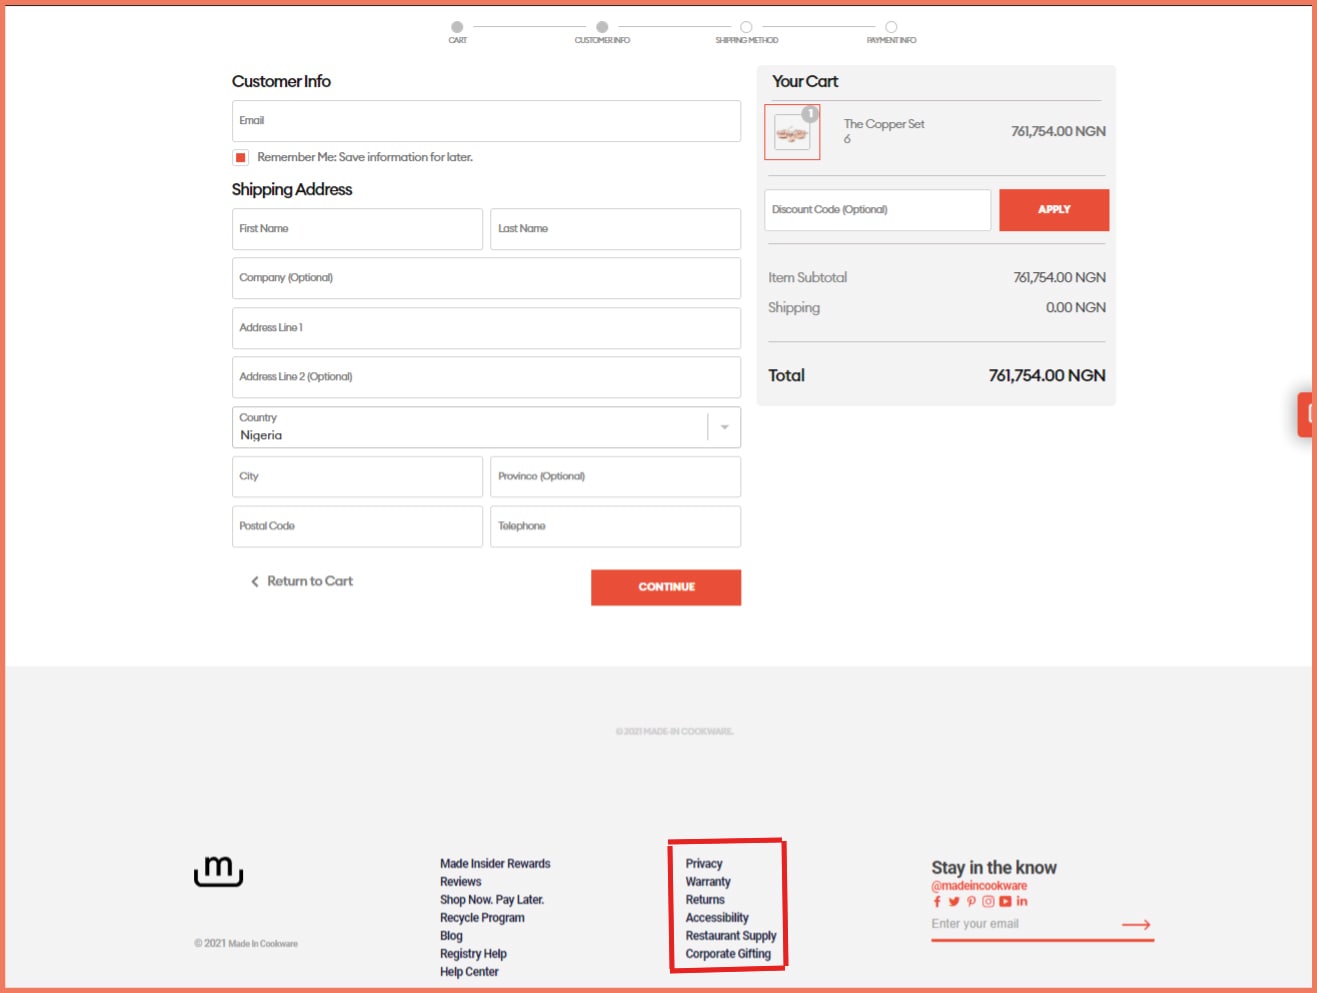The width and height of the screenshot is (1317, 993).
Task: Focus the Discount Code (Optional) field
Action: pos(877,210)
